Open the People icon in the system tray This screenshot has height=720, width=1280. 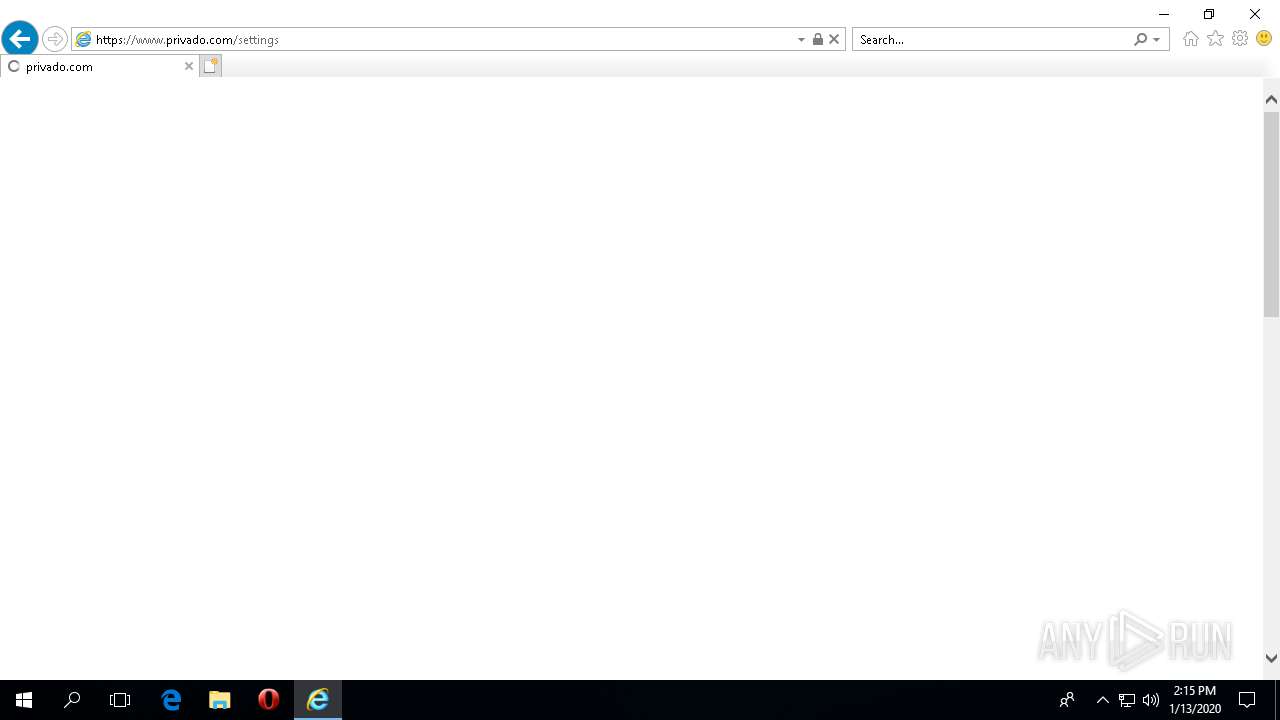[x=1067, y=700]
